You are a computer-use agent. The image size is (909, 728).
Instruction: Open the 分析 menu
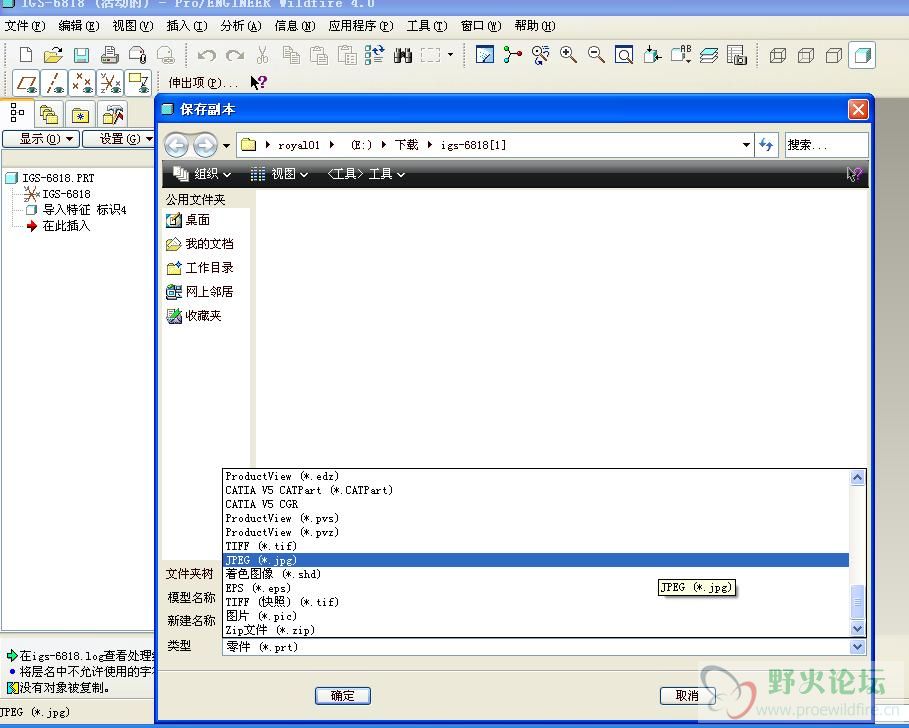[241, 26]
